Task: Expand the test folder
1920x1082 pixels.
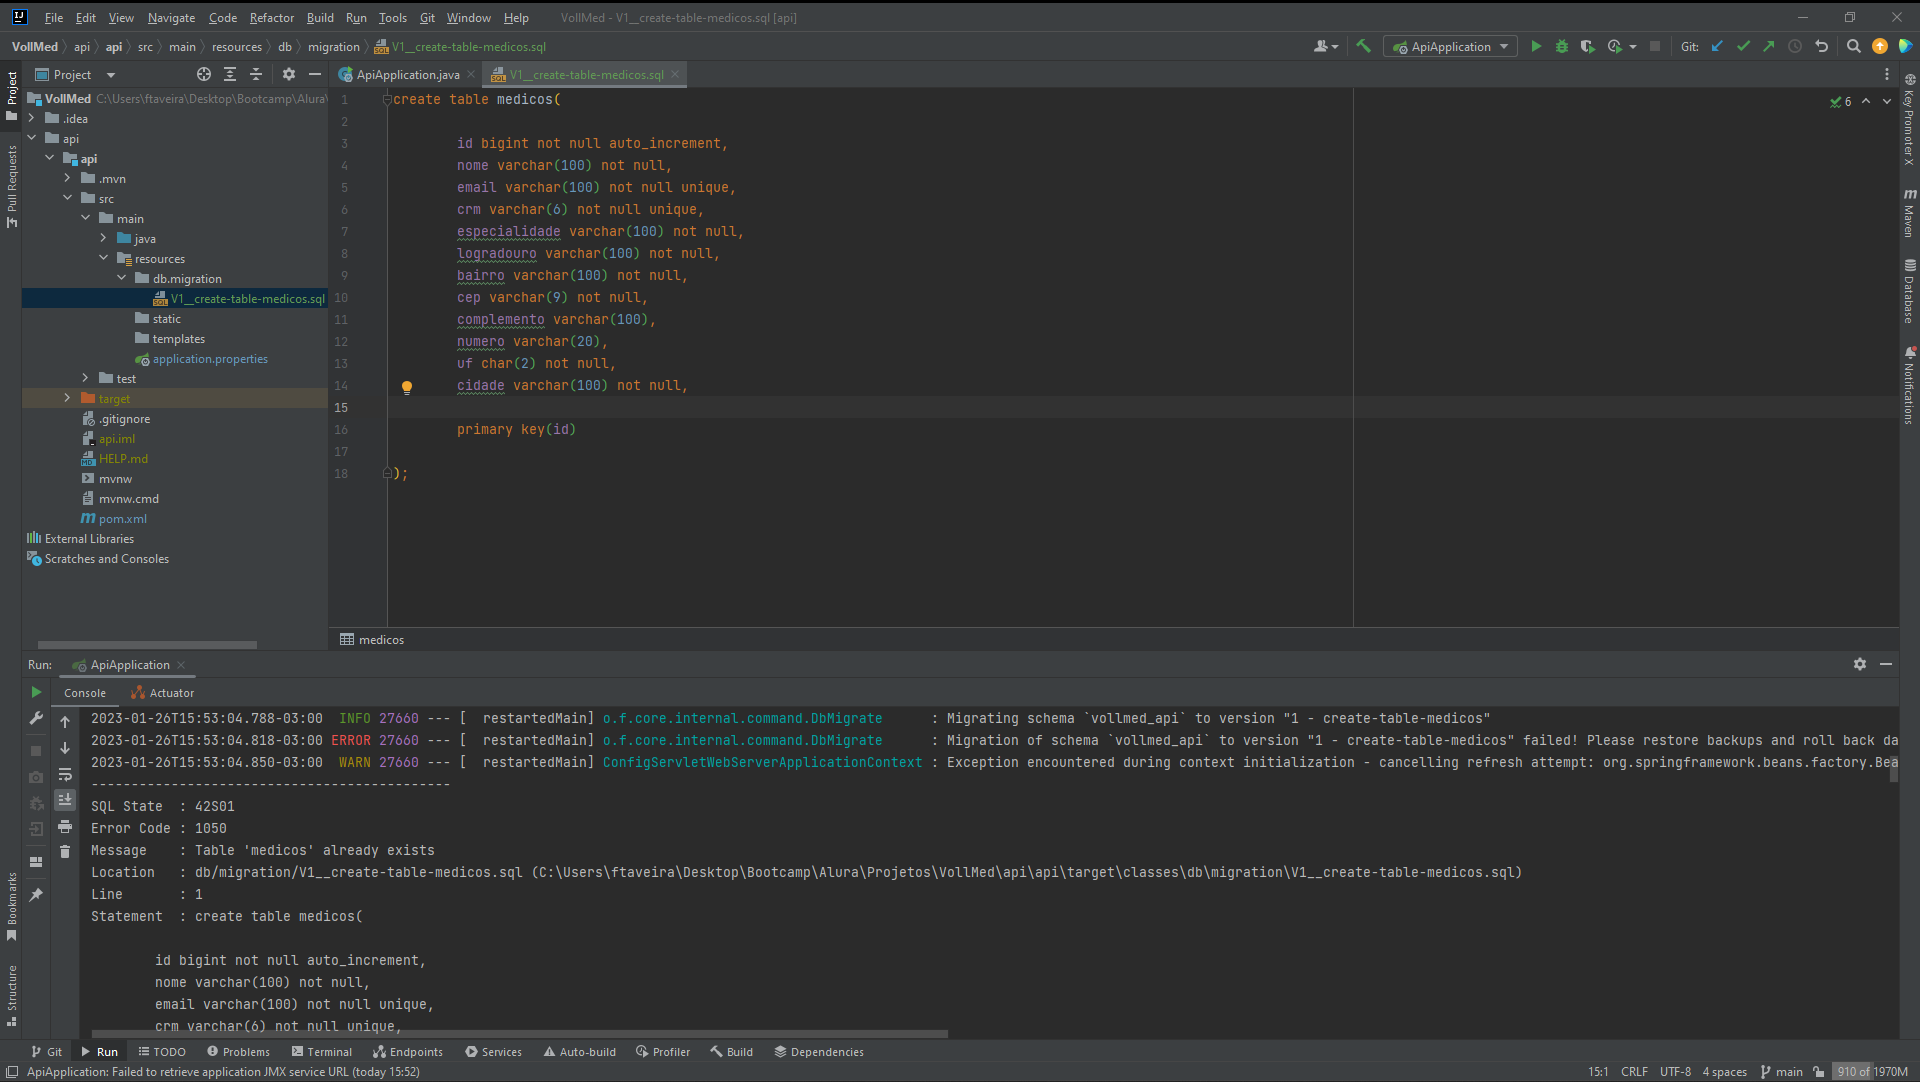Action: point(86,378)
